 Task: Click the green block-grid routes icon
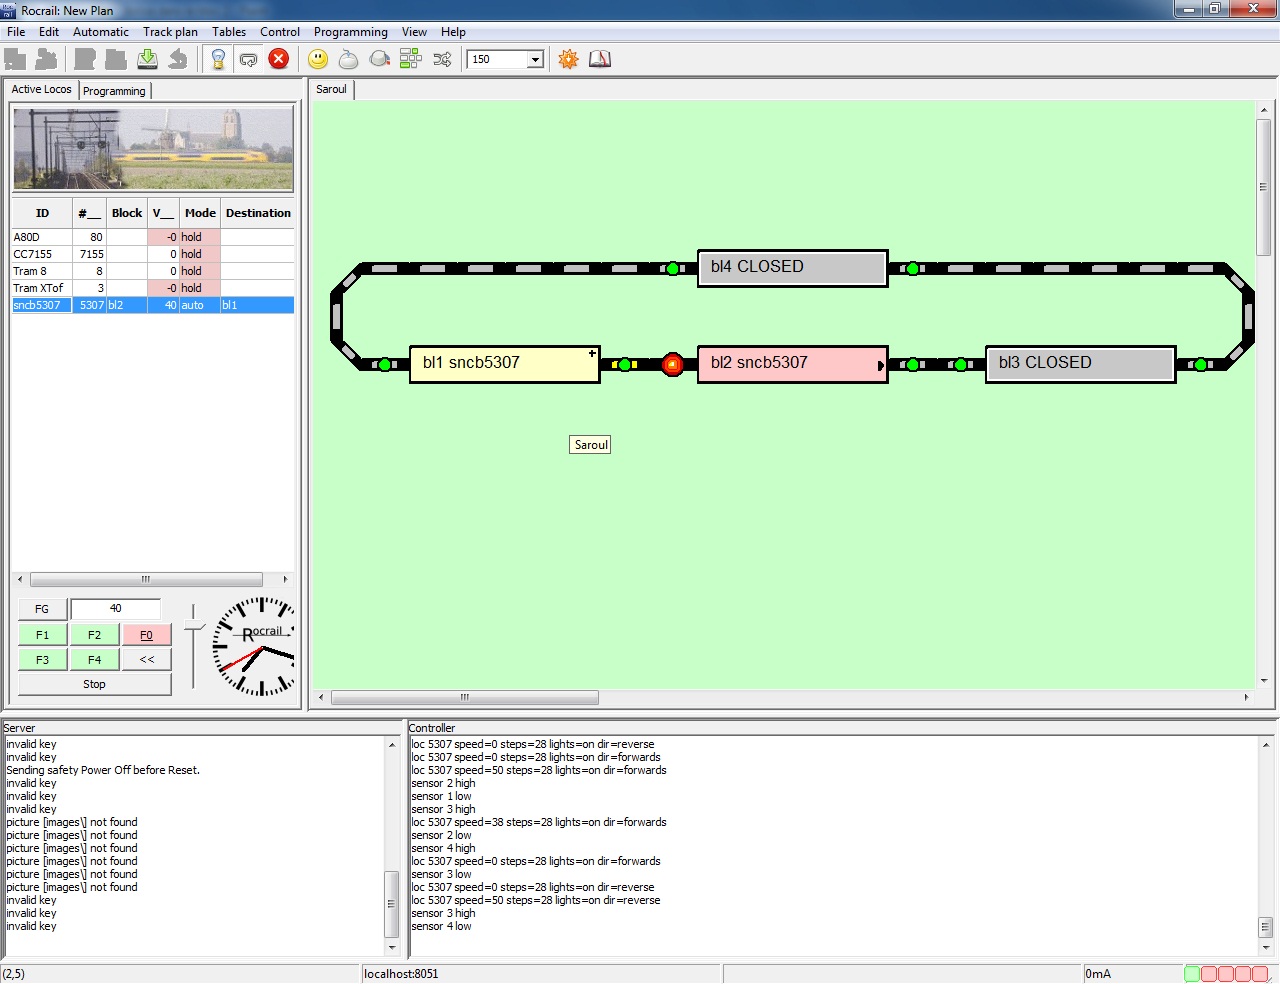(x=411, y=59)
